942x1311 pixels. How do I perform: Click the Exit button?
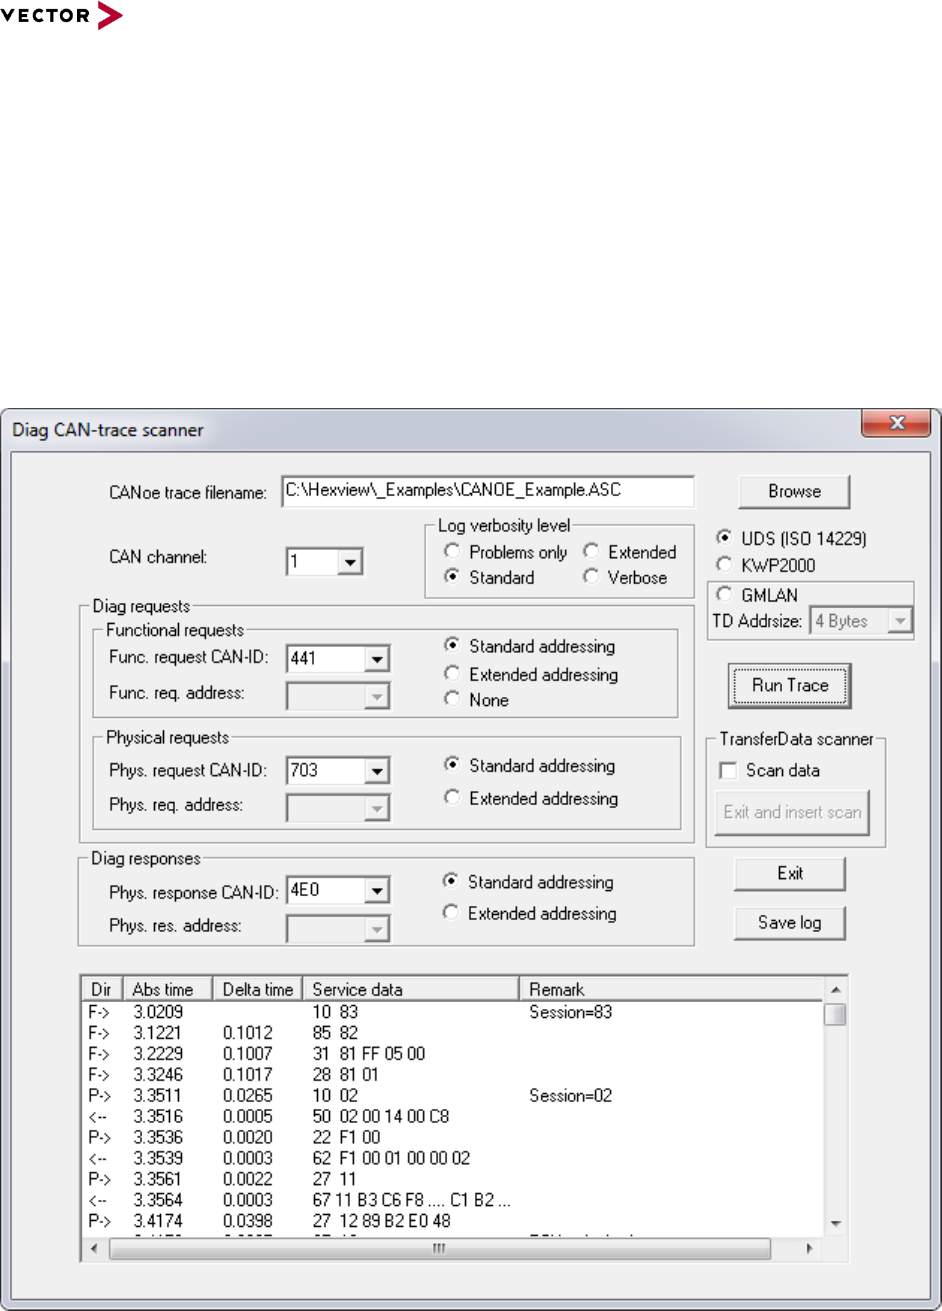790,873
